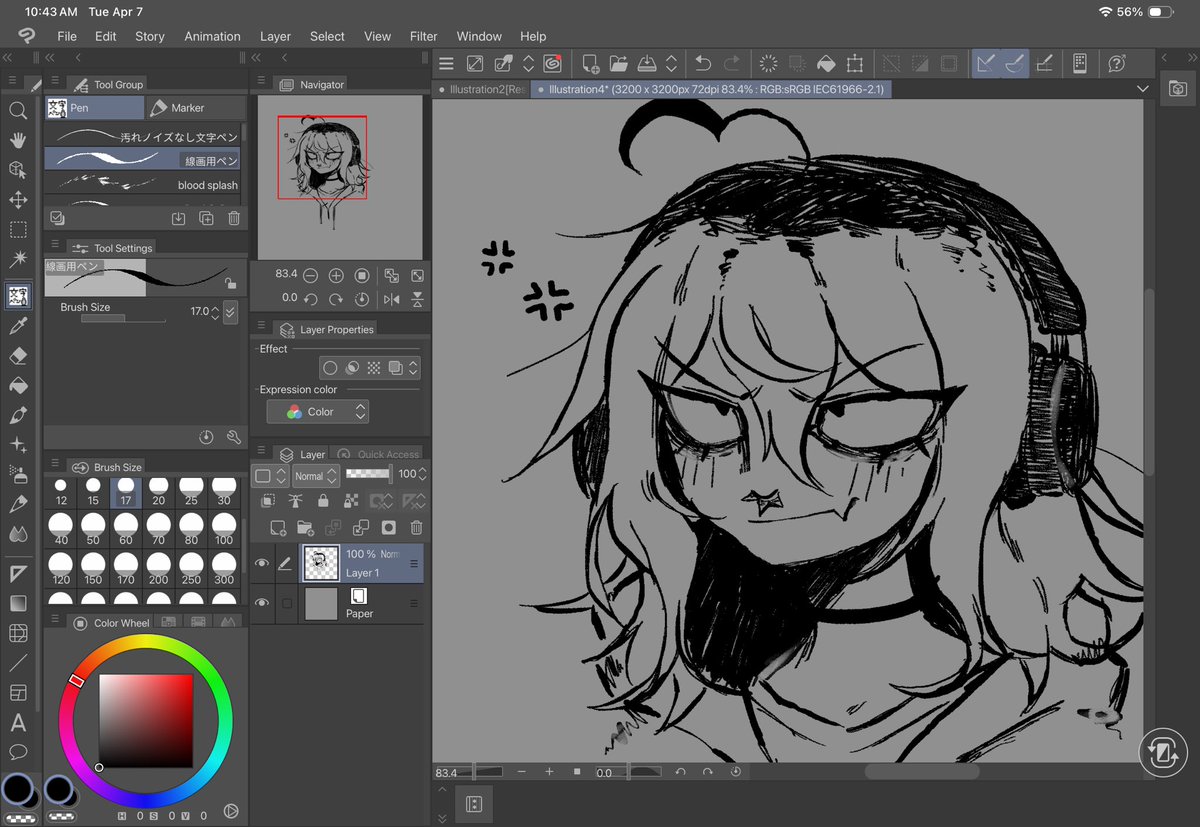The width and height of the screenshot is (1200, 827).
Task: Switch to the Marker tool group tab
Action: pyautogui.click(x=196, y=107)
